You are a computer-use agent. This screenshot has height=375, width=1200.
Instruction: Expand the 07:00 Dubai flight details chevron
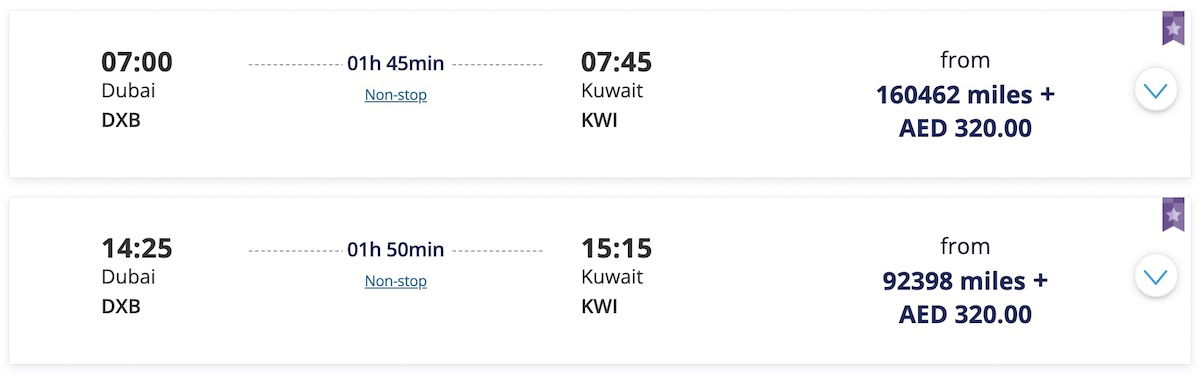click(1156, 91)
